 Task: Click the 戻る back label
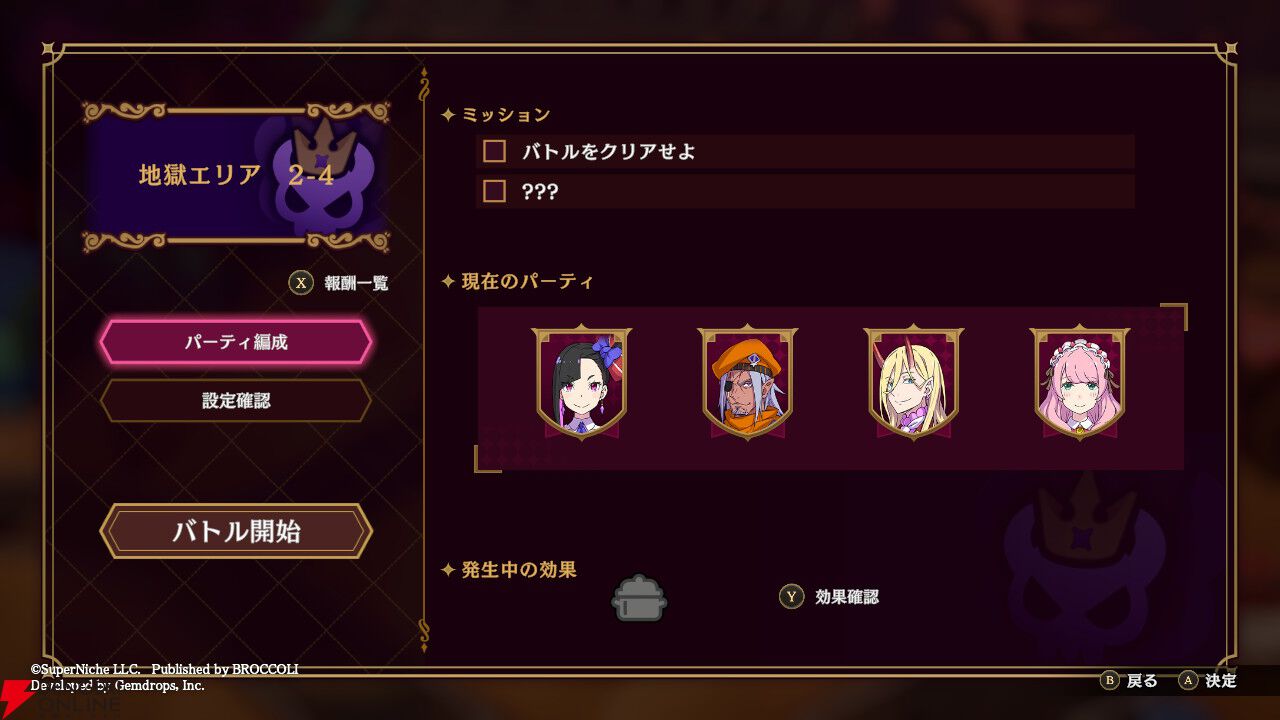pyautogui.click(x=1142, y=681)
